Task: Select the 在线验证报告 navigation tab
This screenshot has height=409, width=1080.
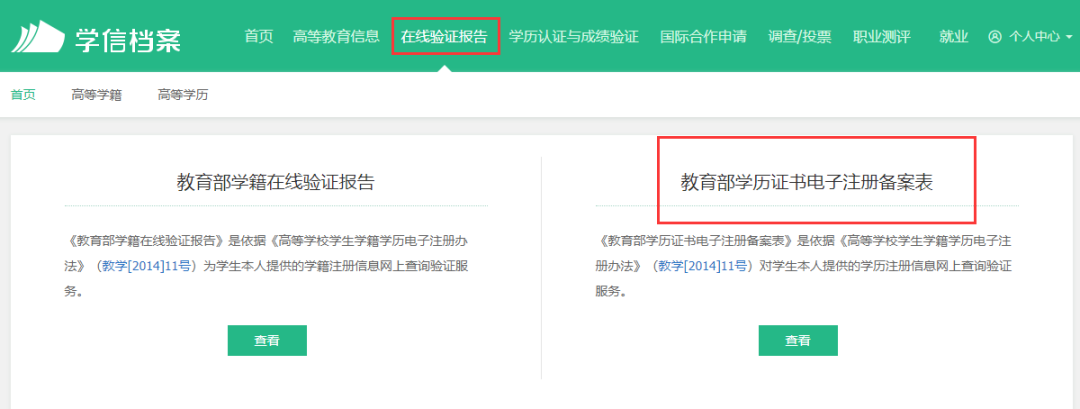Action: [x=444, y=37]
